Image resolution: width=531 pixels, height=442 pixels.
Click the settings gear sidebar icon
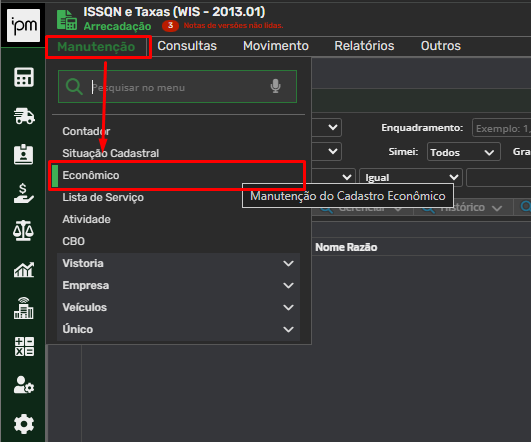coord(24,424)
